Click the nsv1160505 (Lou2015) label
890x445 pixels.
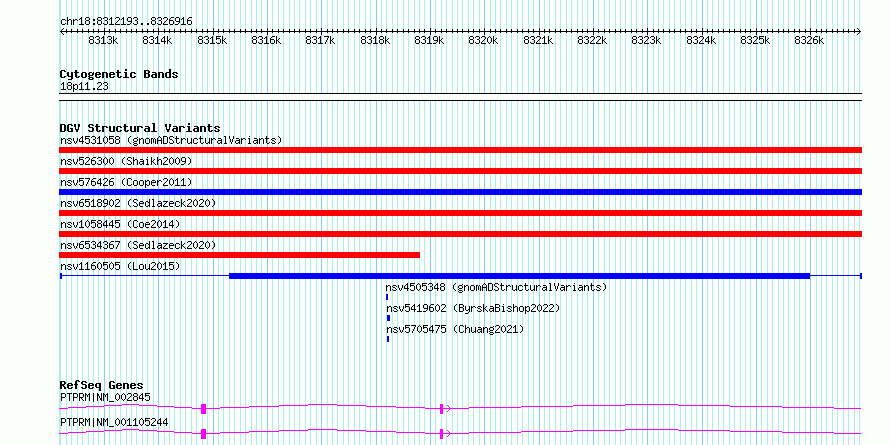pos(120,266)
